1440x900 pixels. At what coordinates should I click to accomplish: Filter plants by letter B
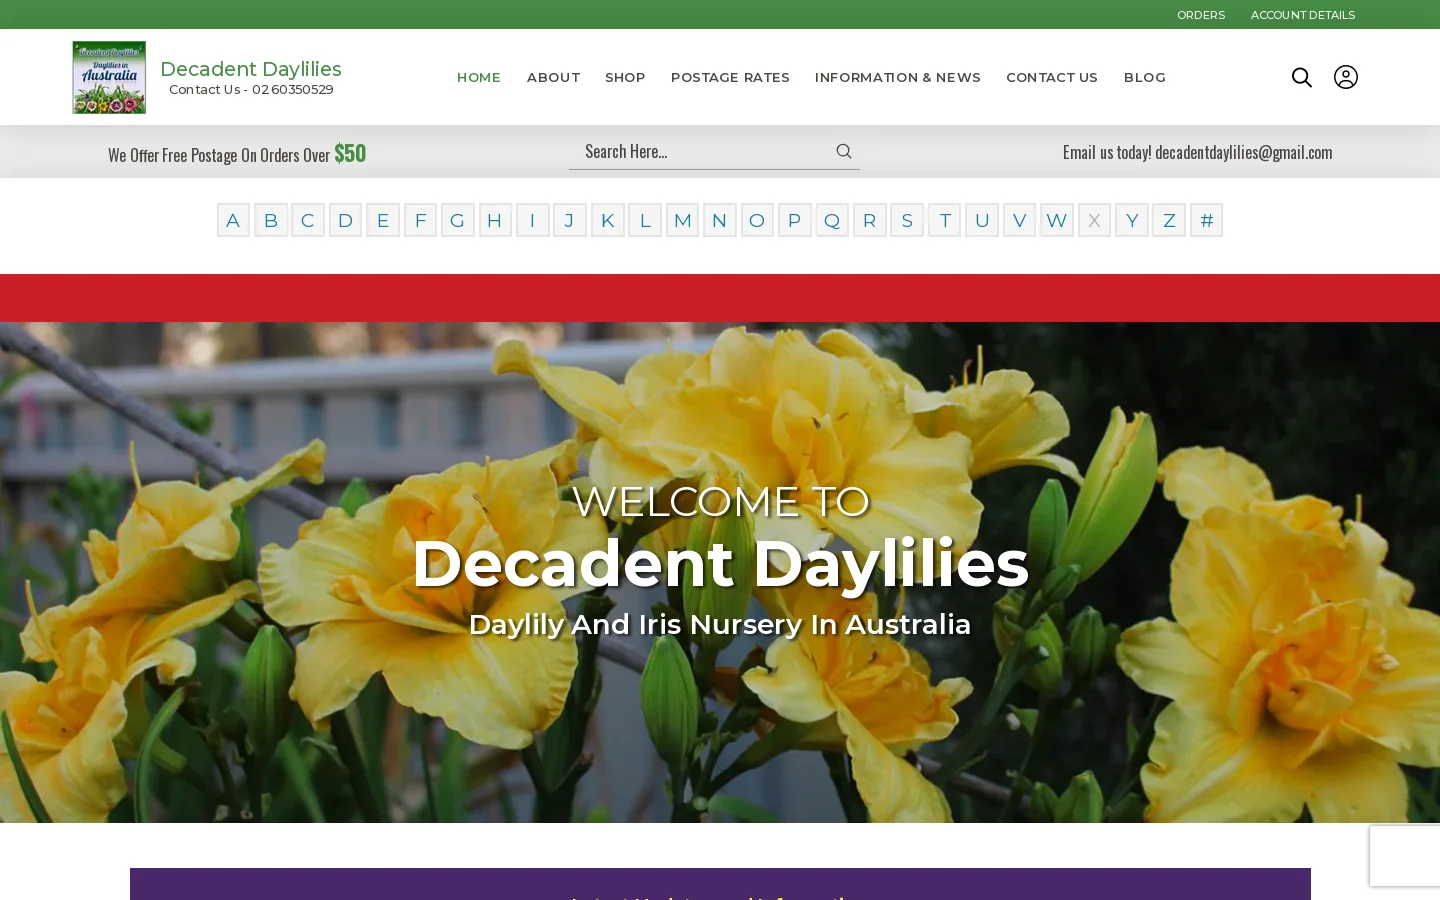pyautogui.click(x=270, y=220)
